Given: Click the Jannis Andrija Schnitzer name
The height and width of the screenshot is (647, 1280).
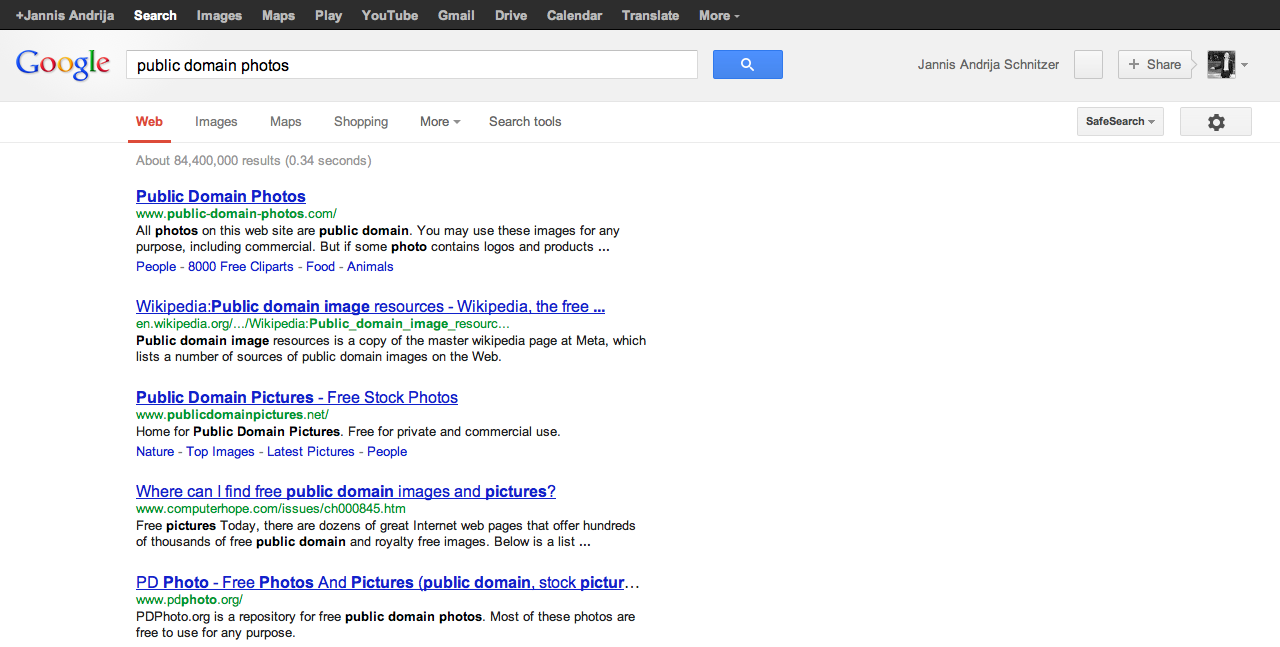Looking at the screenshot, I should [988, 65].
